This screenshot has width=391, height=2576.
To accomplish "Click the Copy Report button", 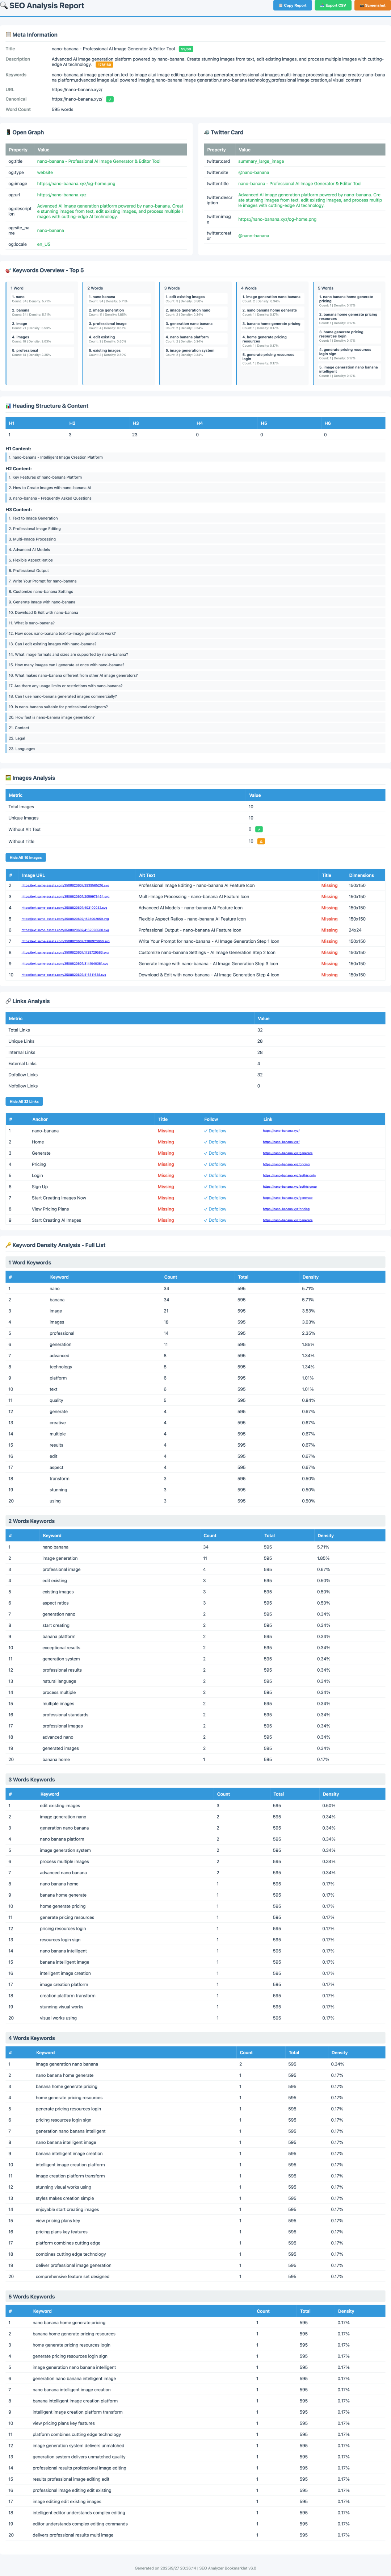I will coord(292,5).
